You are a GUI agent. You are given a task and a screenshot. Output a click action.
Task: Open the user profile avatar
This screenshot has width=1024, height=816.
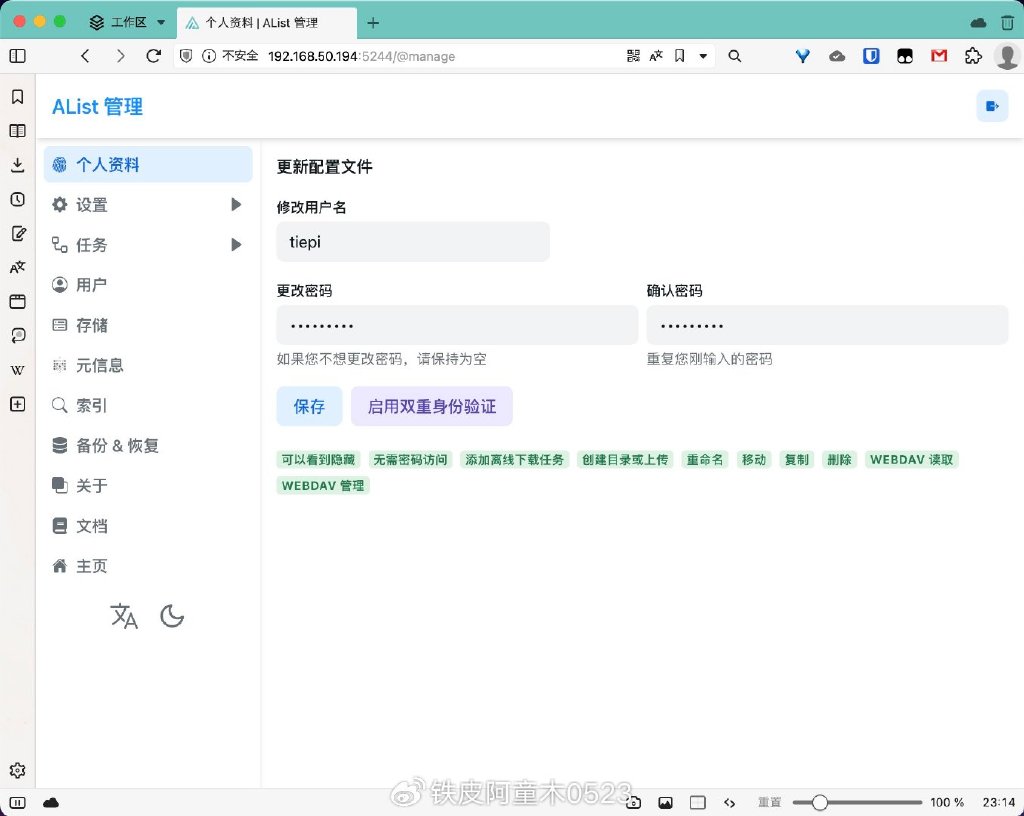[x=1006, y=56]
